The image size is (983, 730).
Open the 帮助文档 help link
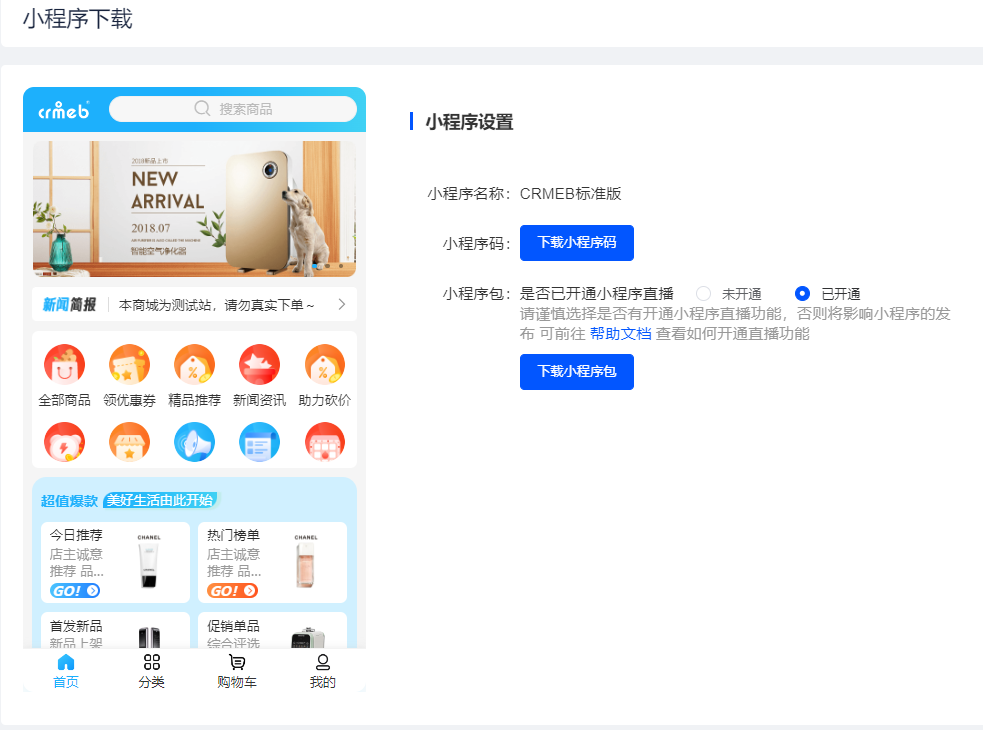point(621,334)
